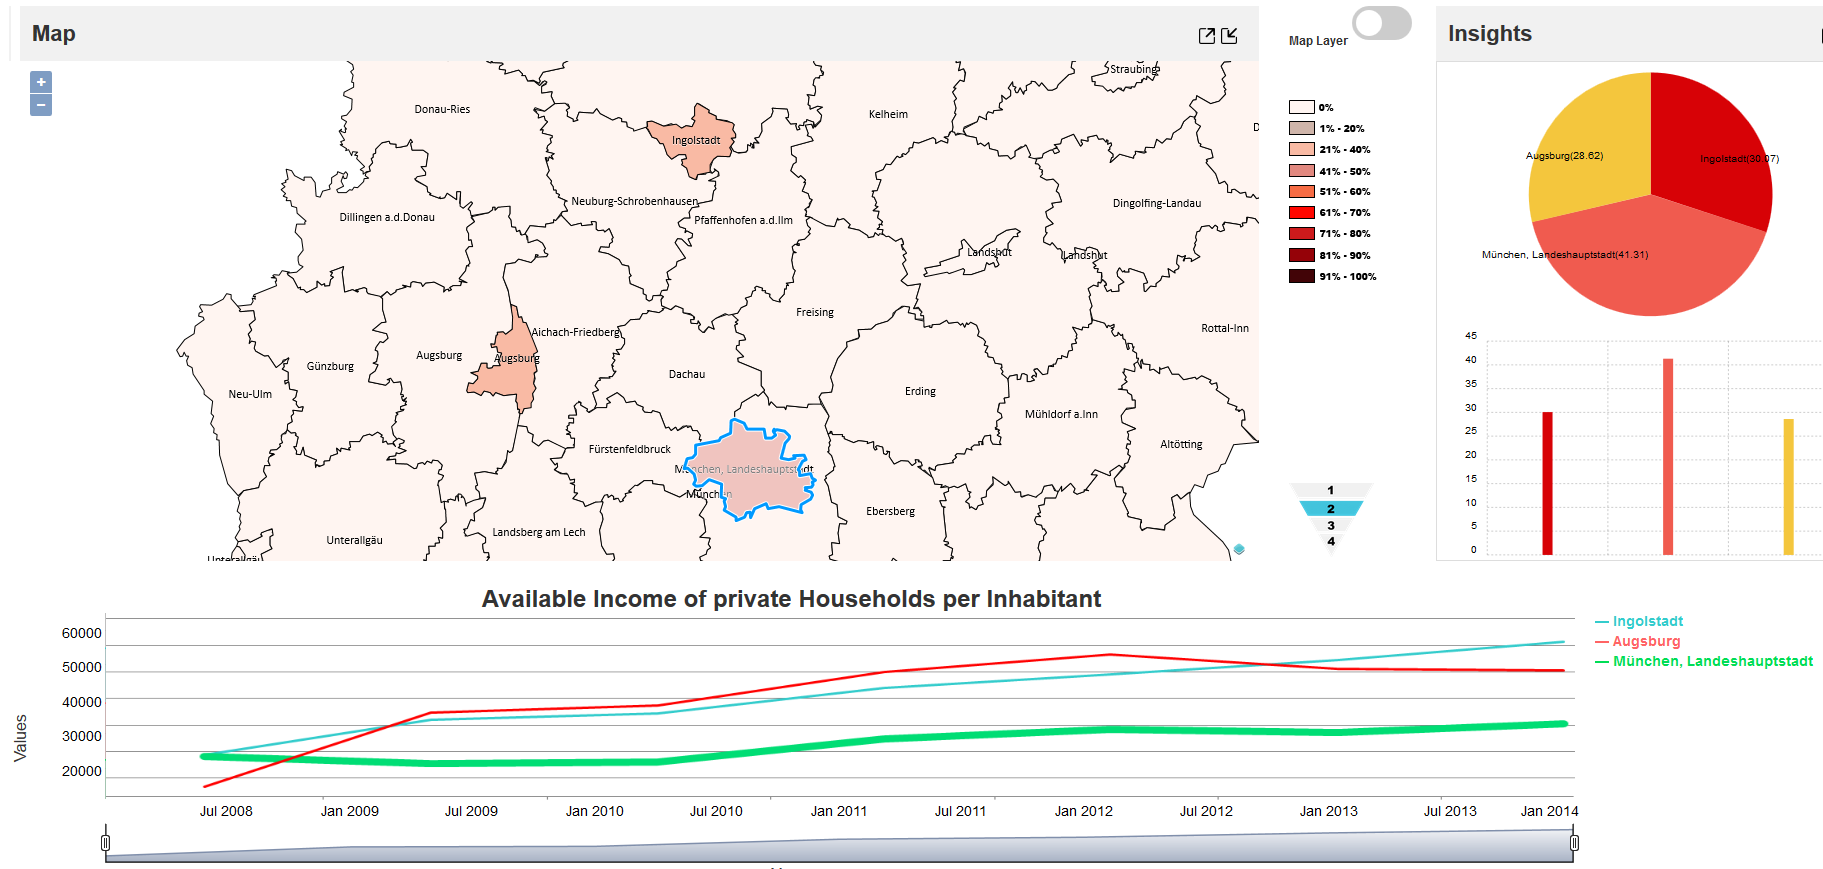Click the Unterallgäu district on map
This screenshot has width=1823, height=869.
pyautogui.click(x=354, y=541)
